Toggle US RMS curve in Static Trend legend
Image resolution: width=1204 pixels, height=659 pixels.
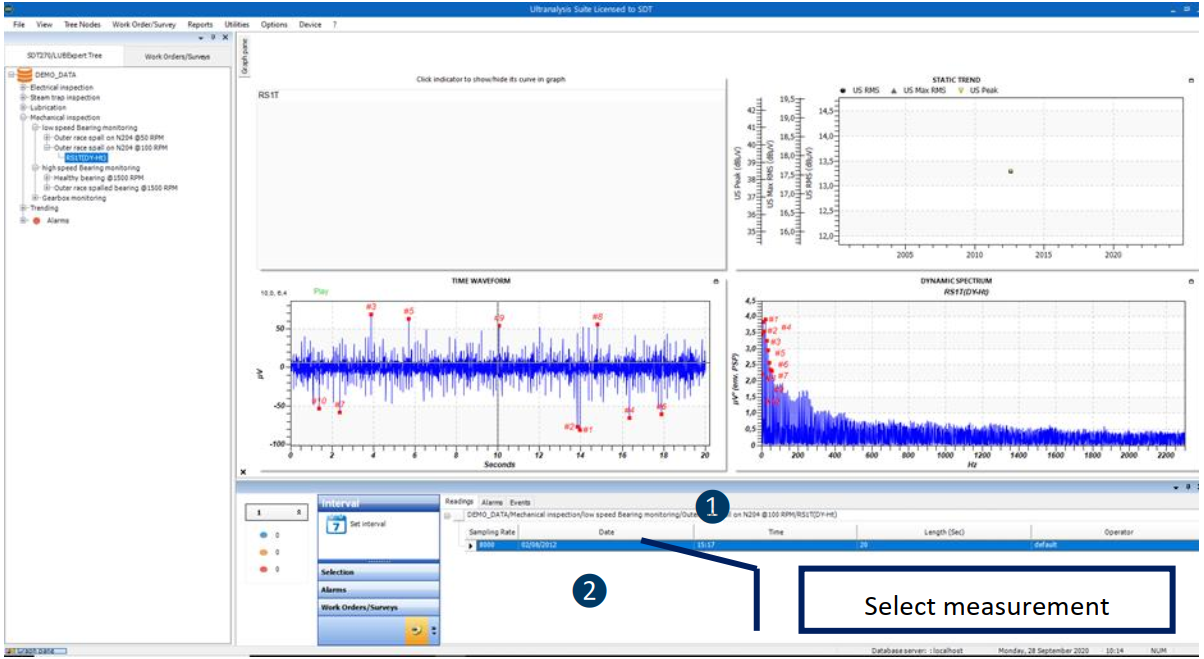[x=864, y=90]
